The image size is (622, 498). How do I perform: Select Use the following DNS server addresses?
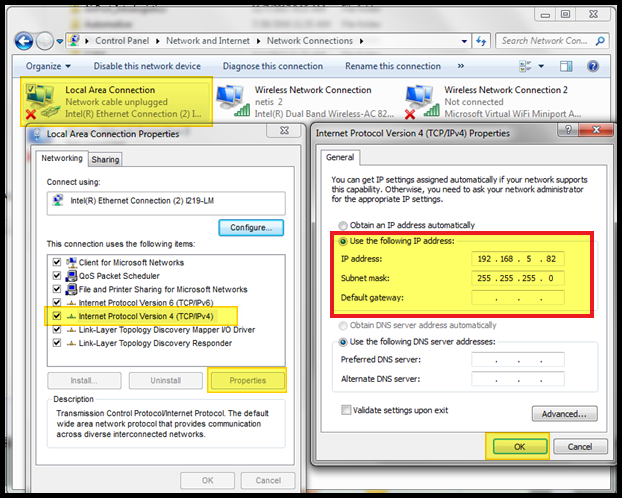pos(343,342)
